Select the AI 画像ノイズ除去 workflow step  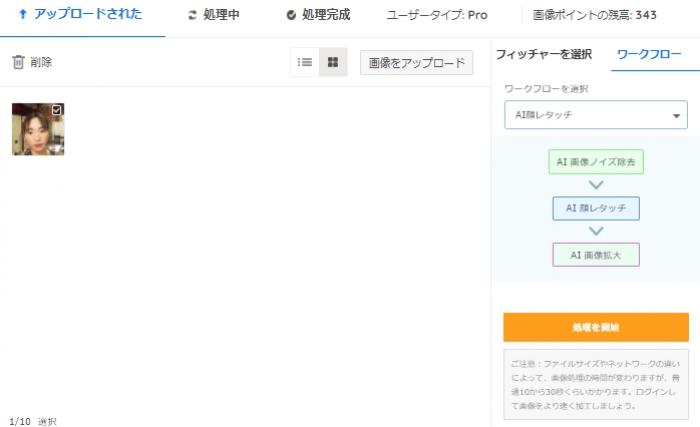click(x=596, y=162)
